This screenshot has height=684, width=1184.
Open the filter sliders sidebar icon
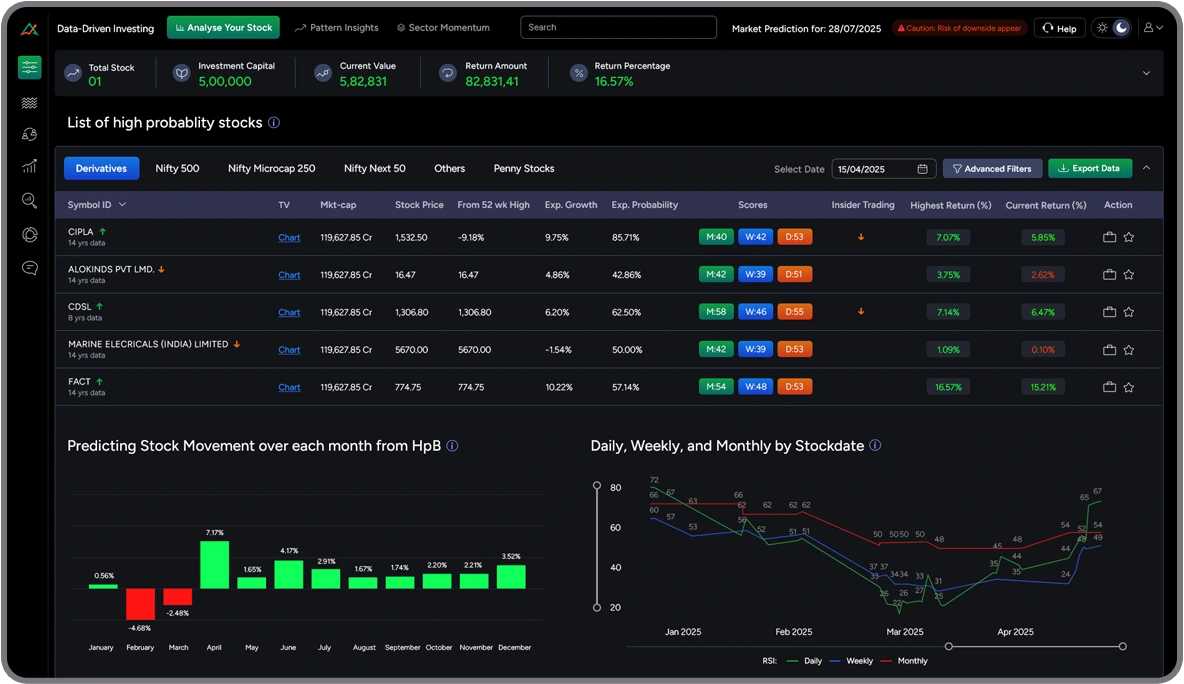tap(29, 68)
